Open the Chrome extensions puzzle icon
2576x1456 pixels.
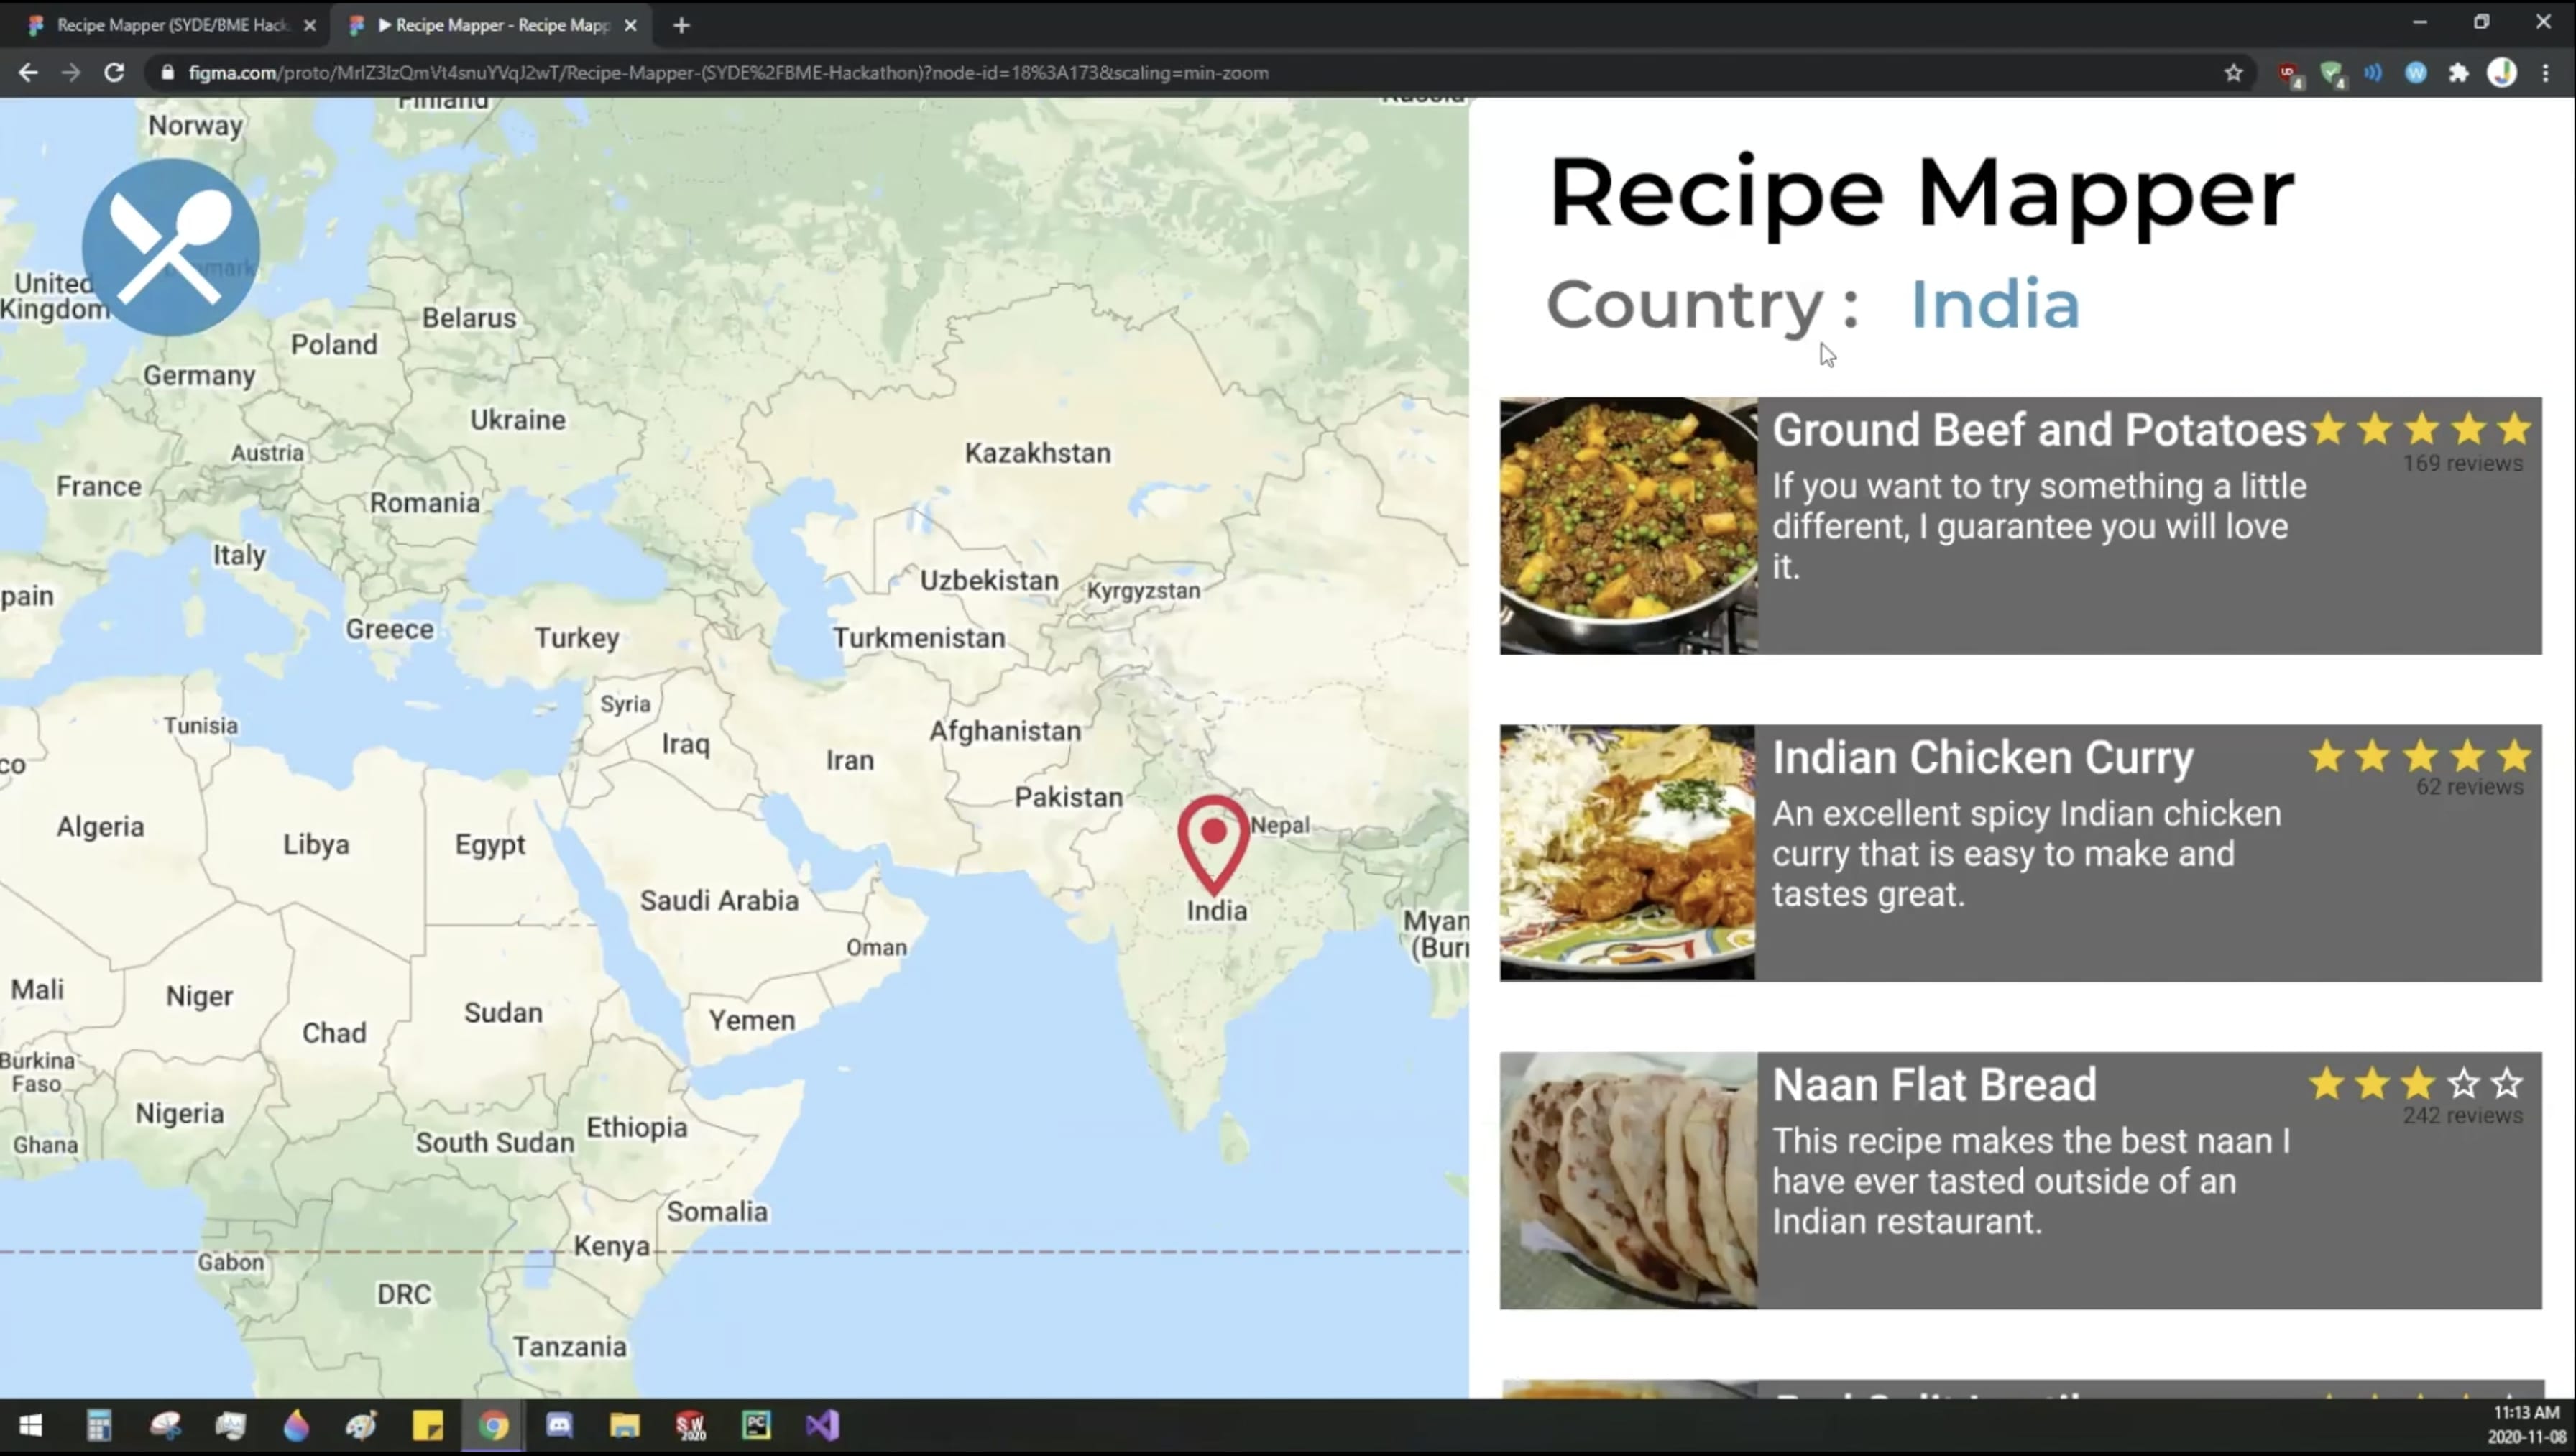click(2459, 73)
